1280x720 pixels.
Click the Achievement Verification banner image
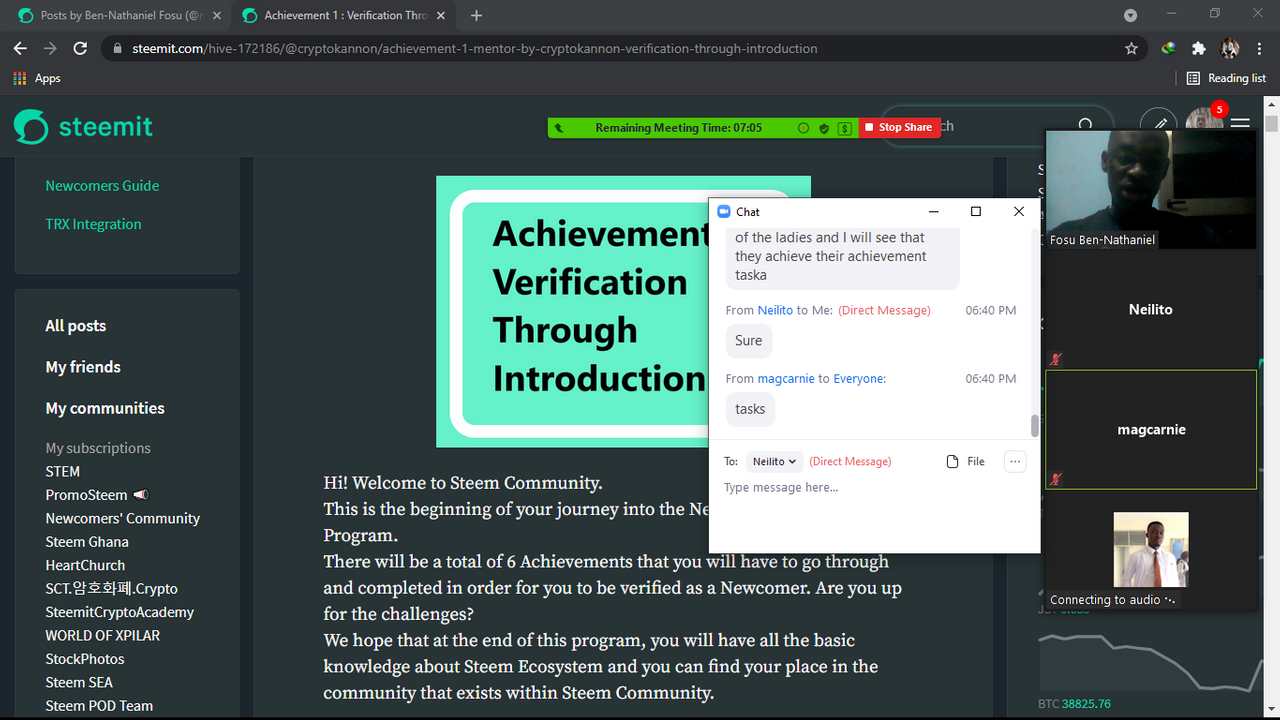(623, 312)
